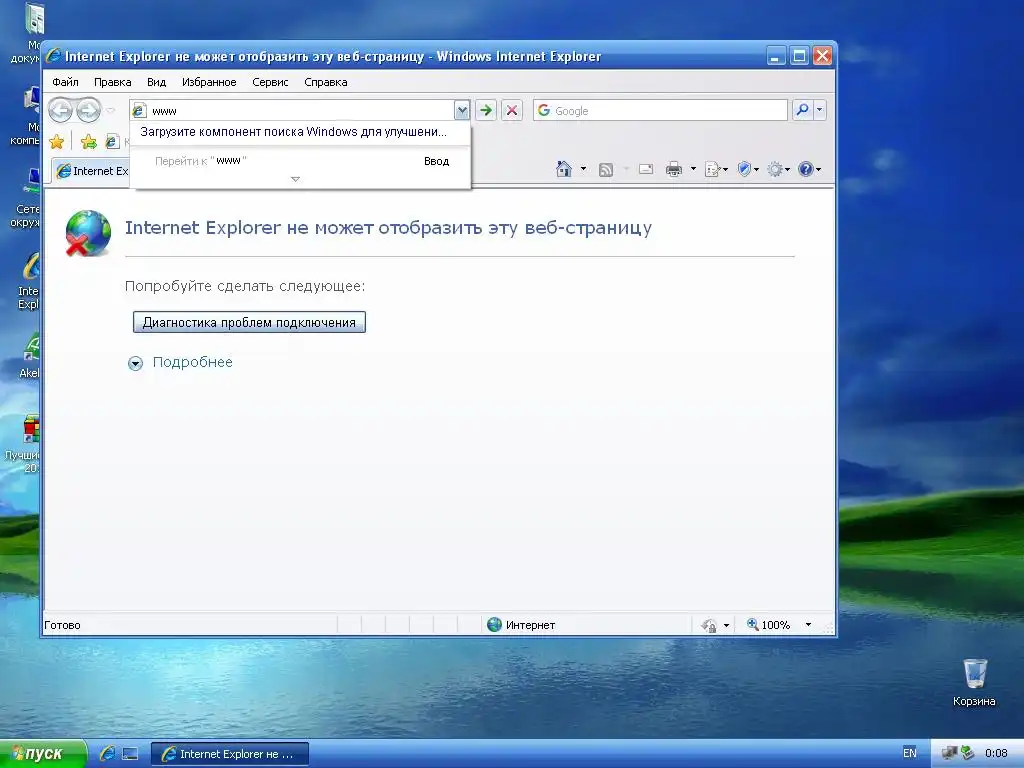Open the Правка menu
The image size is (1024, 768).
pos(112,82)
